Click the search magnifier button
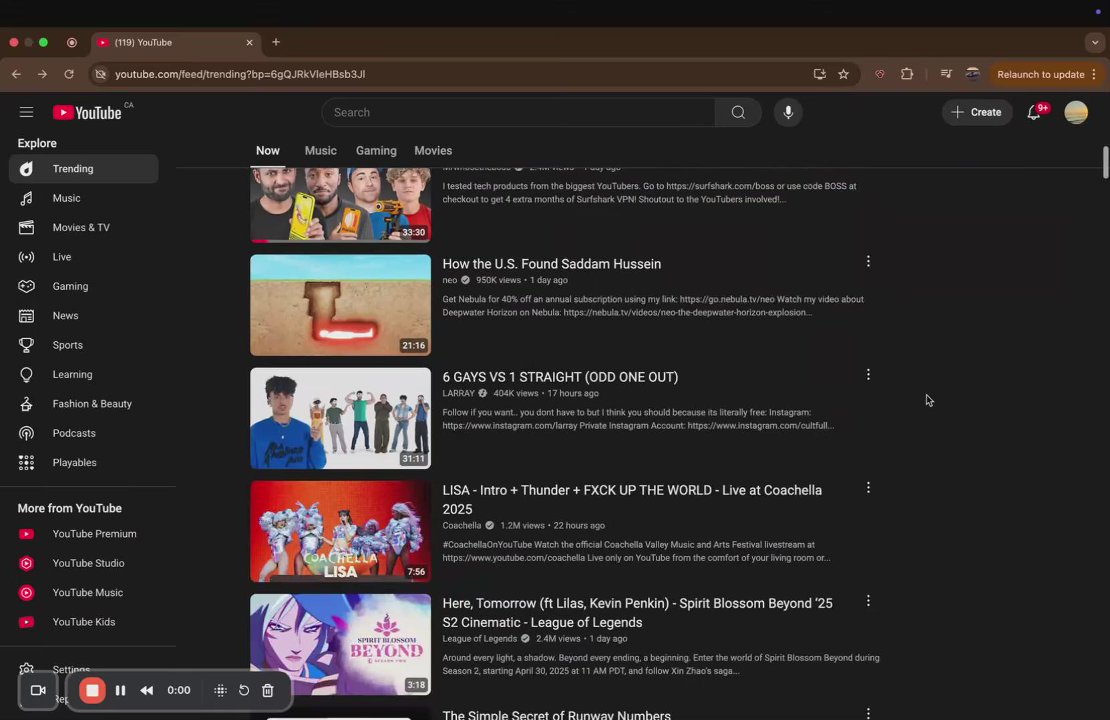This screenshot has height=720, width=1110. pyautogui.click(x=738, y=113)
